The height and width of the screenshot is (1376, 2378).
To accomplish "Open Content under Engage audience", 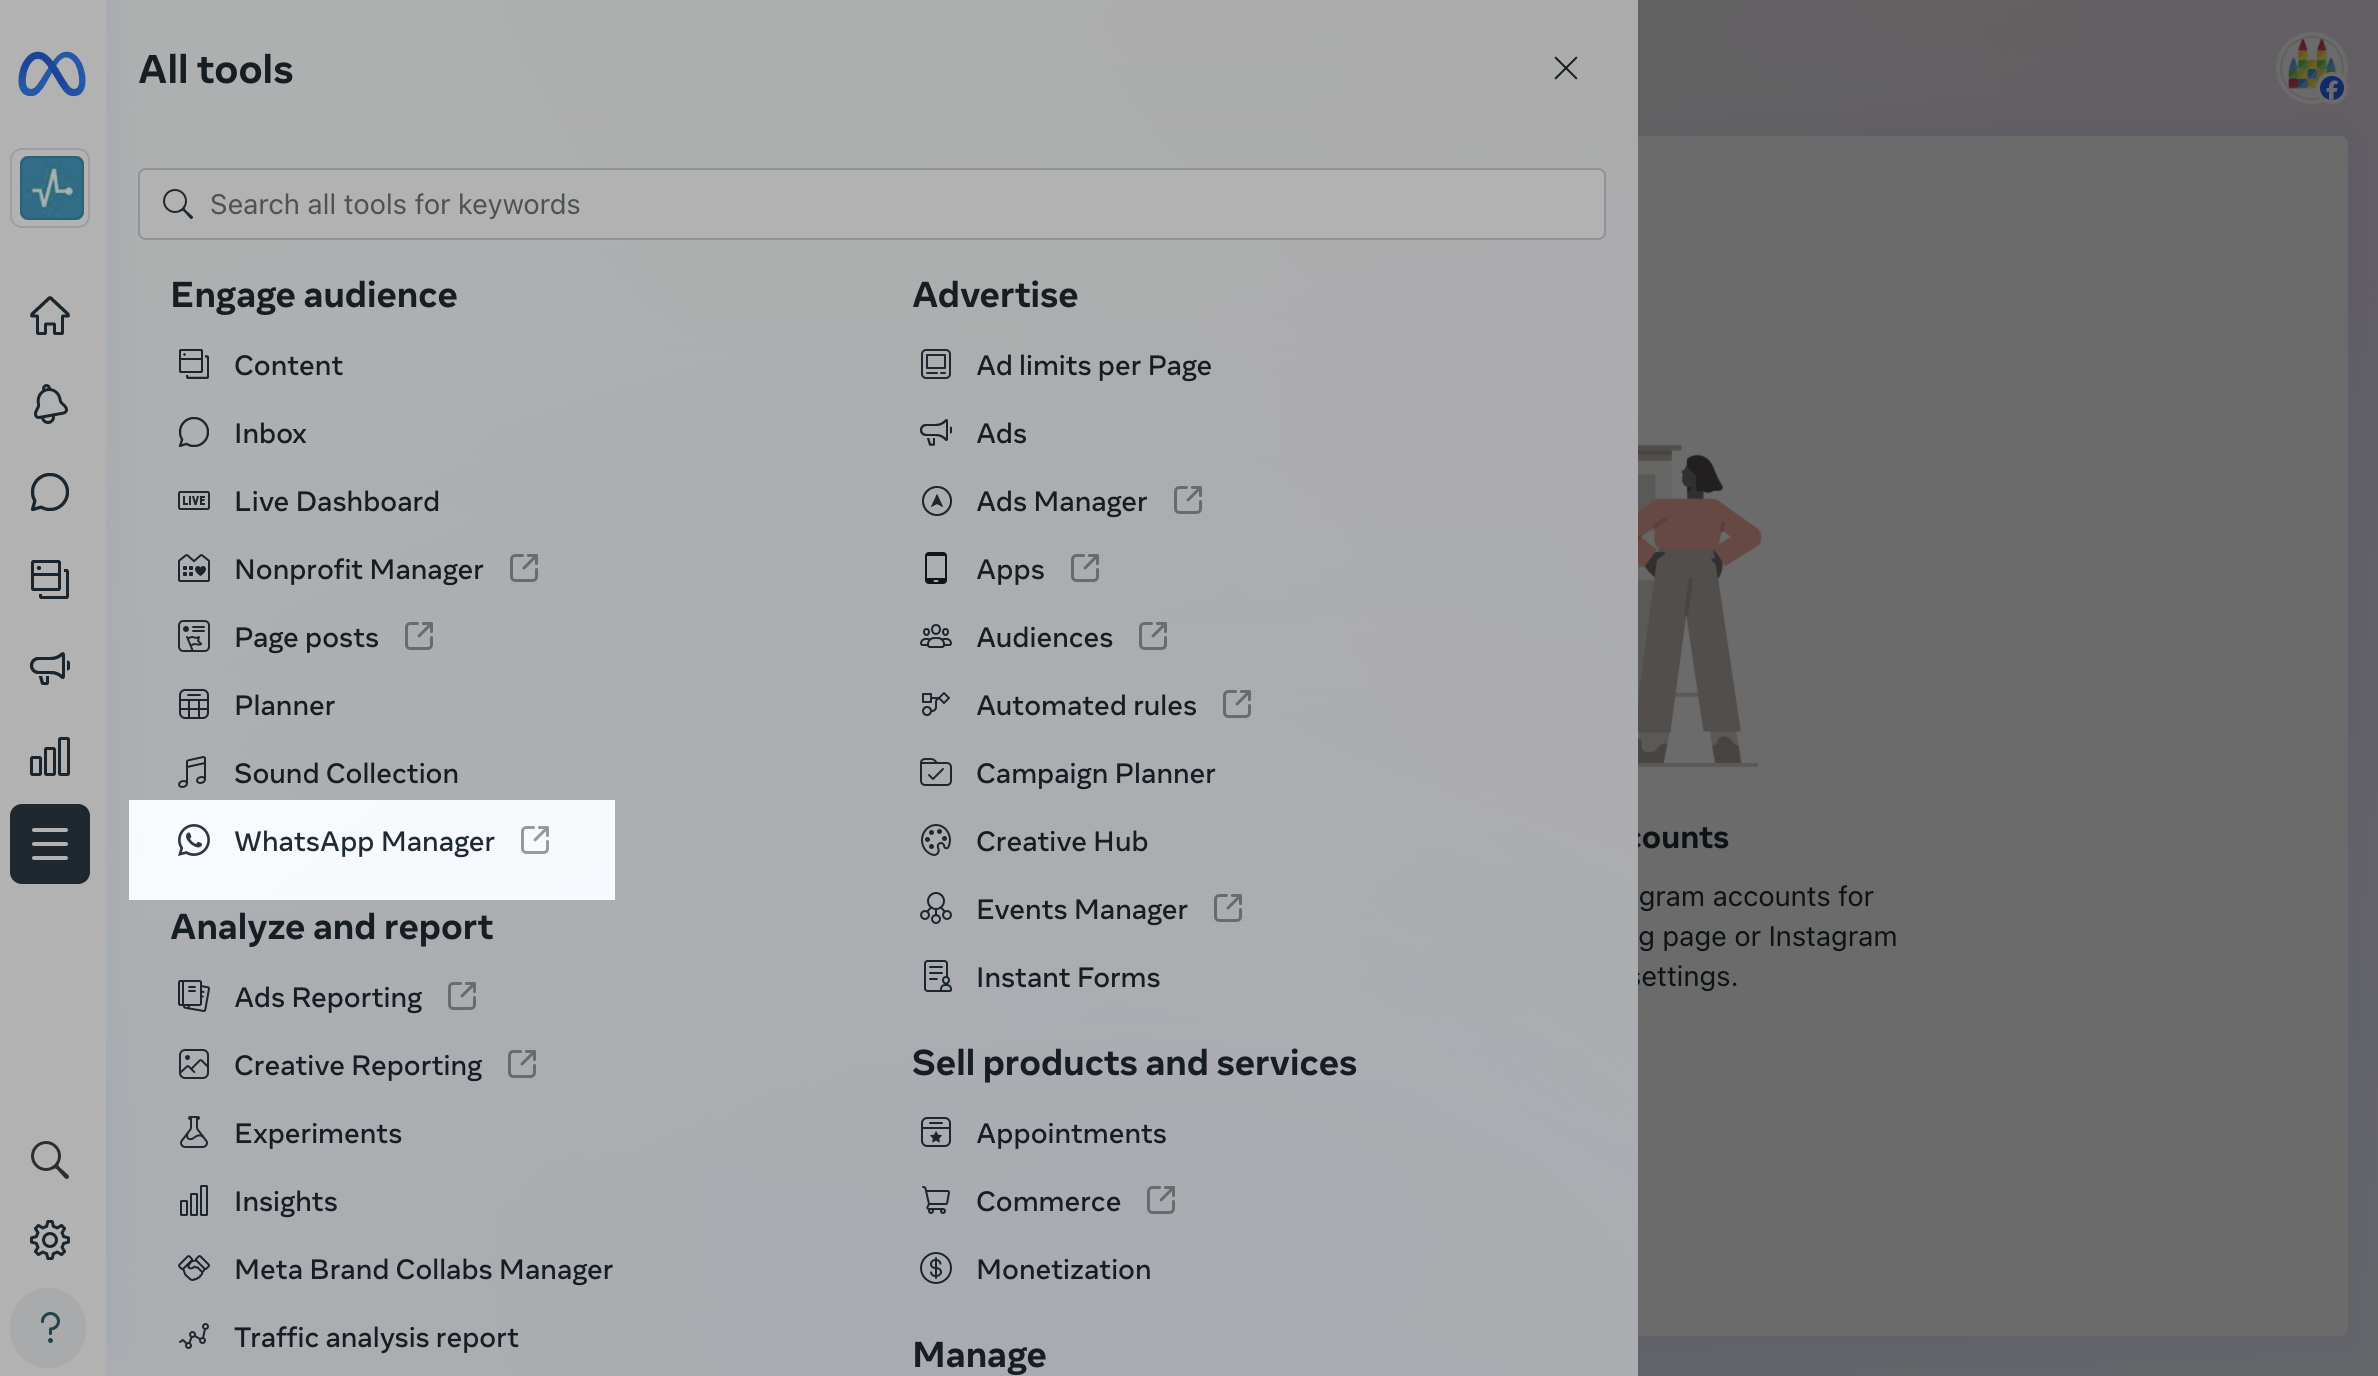I will coord(288,365).
